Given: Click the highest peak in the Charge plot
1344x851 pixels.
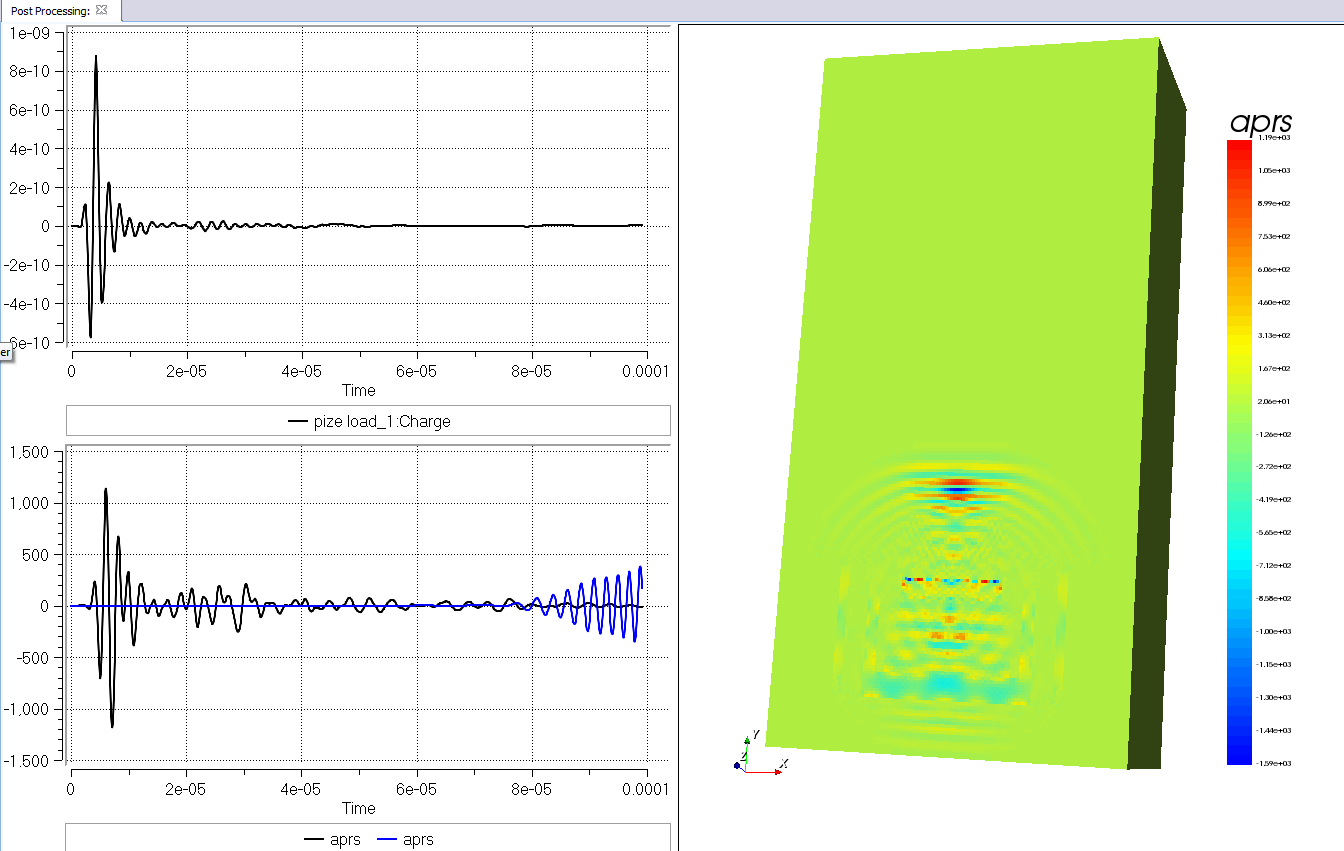Looking at the screenshot, I should (96, 57).
